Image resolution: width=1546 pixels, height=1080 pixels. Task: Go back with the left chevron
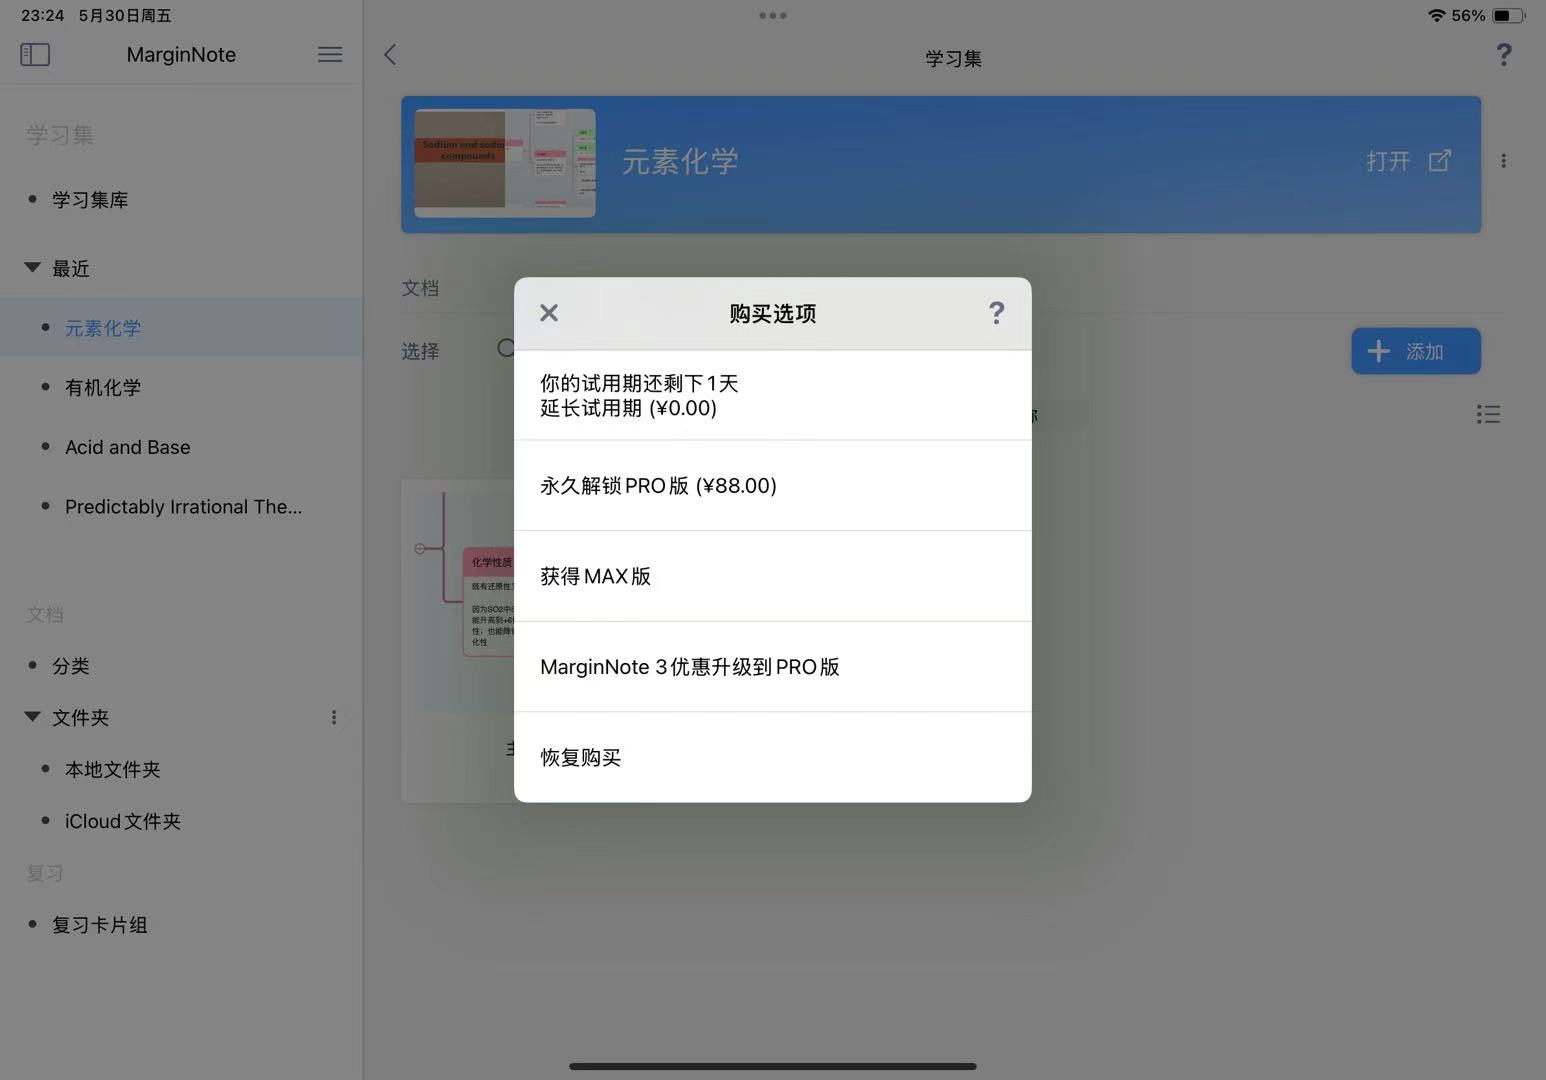tap(390, 54)
